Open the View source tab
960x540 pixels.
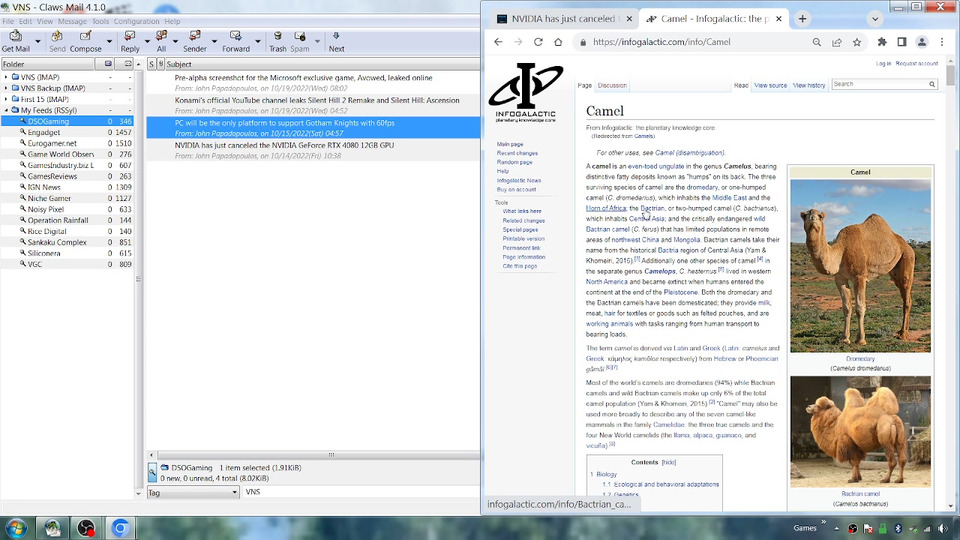pos(770,85)
